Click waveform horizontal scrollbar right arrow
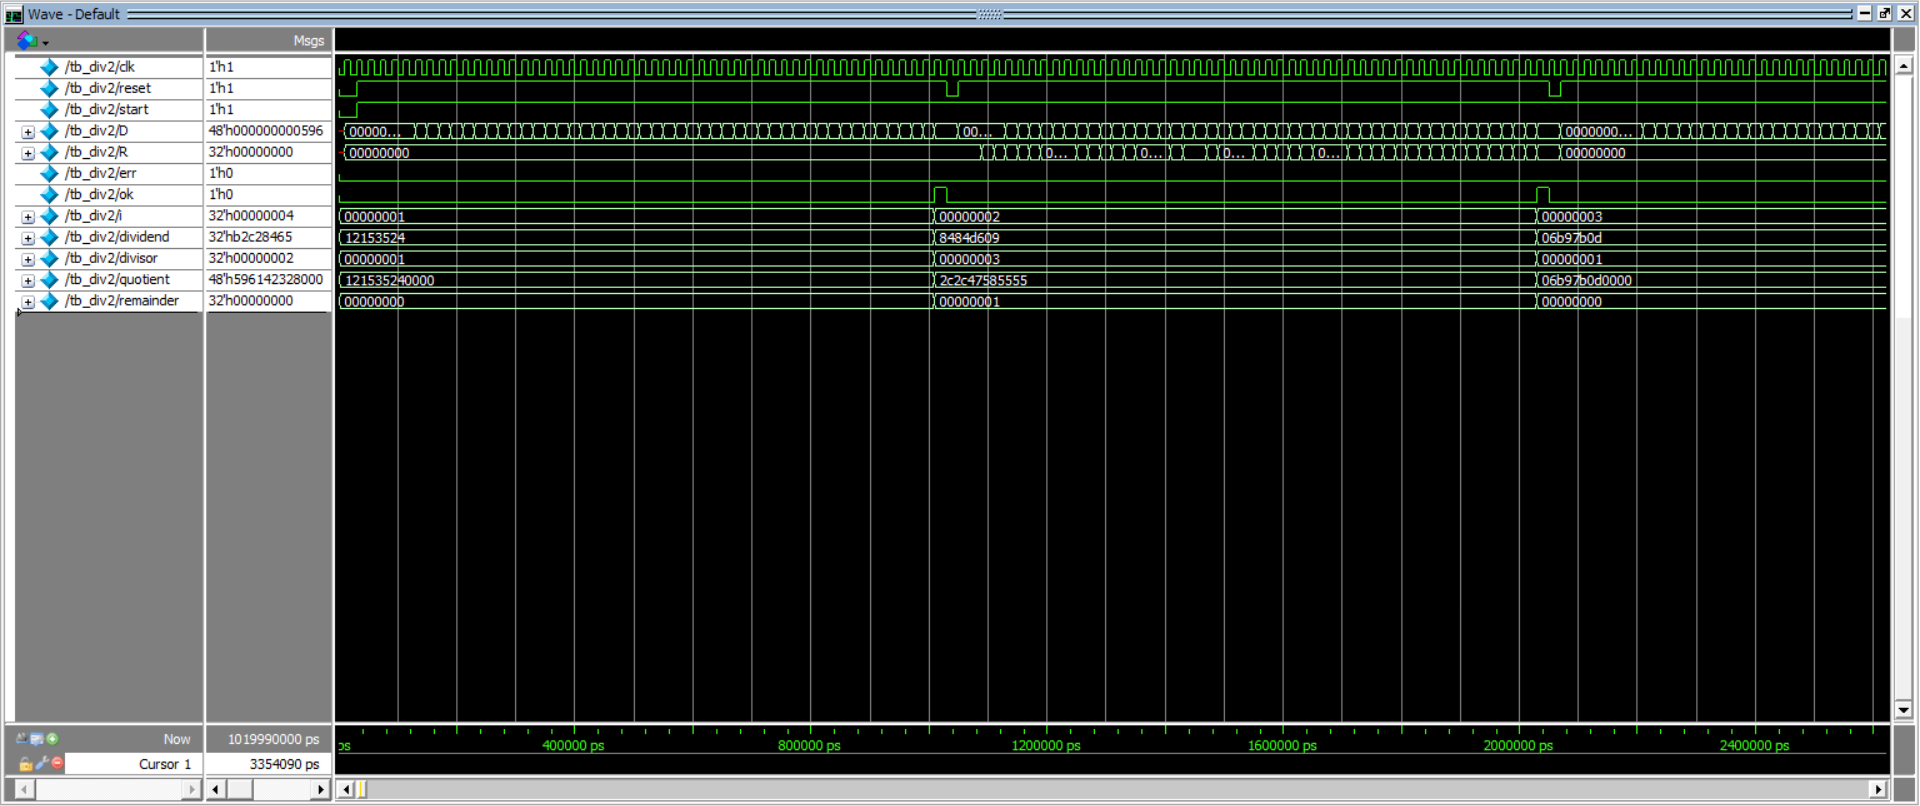Viewport: 1920px width, 806px height. pos(1878,790)
